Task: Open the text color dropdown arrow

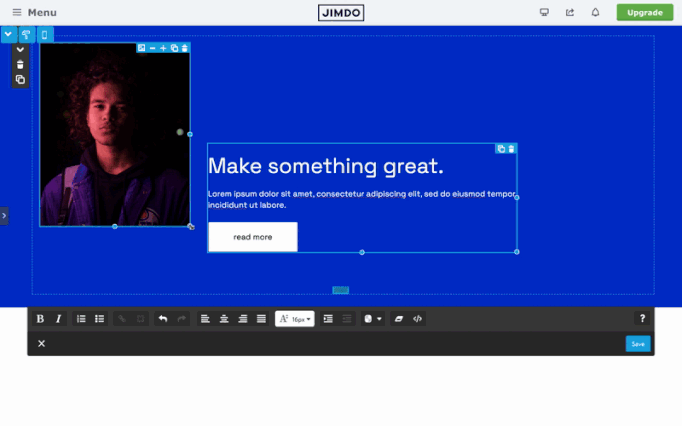Action: pos(379,319)
